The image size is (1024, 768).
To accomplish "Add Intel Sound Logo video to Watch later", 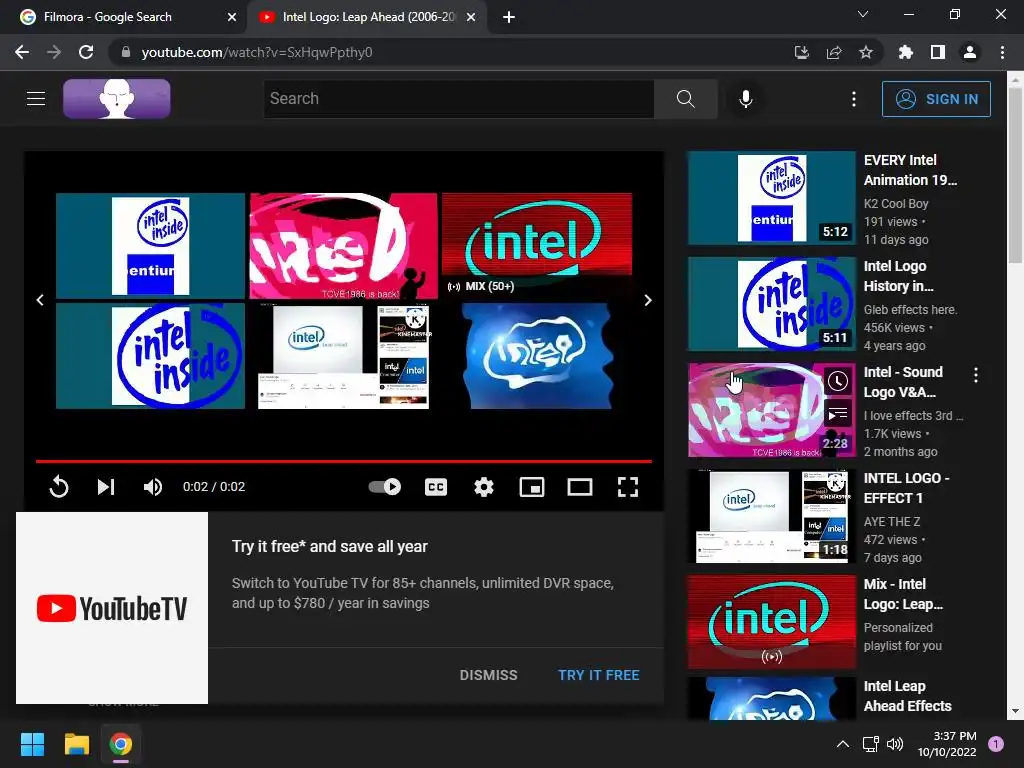I will click(x=837, y=381).
